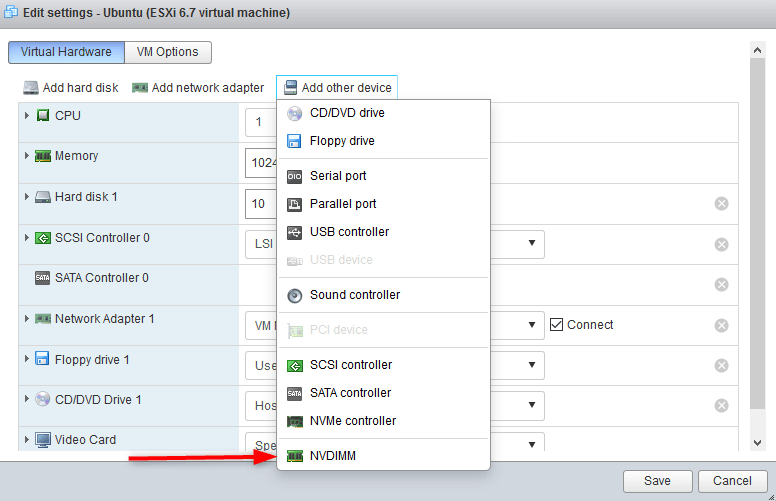Expand the SCSI Controller 0 row
The width and height of the screenshot is (776, 501).
(x=27, y=238)
